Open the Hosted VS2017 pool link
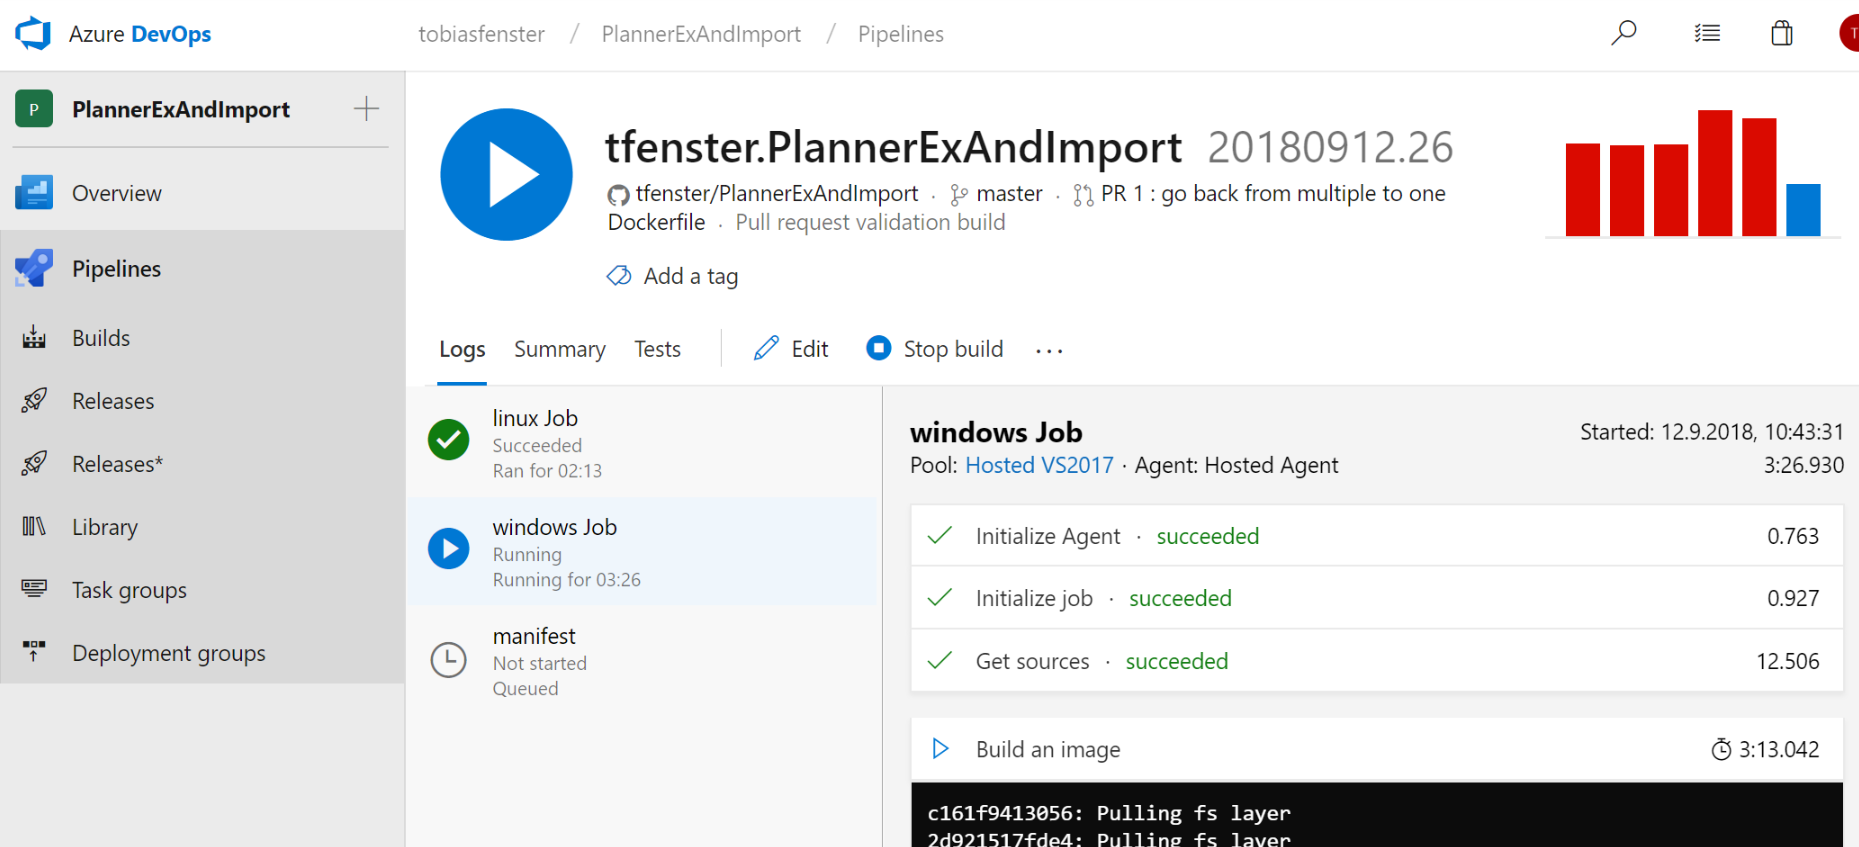The image size is (1859, 847). coord(1039,465)
